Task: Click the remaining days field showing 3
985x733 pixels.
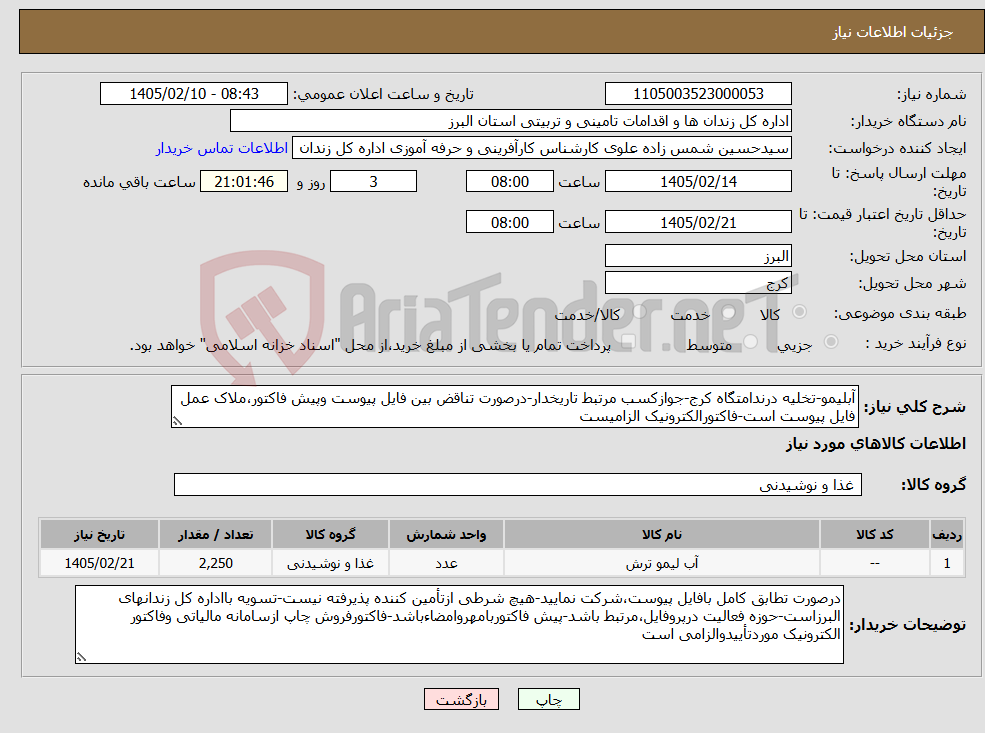Action: coord(373,182)
